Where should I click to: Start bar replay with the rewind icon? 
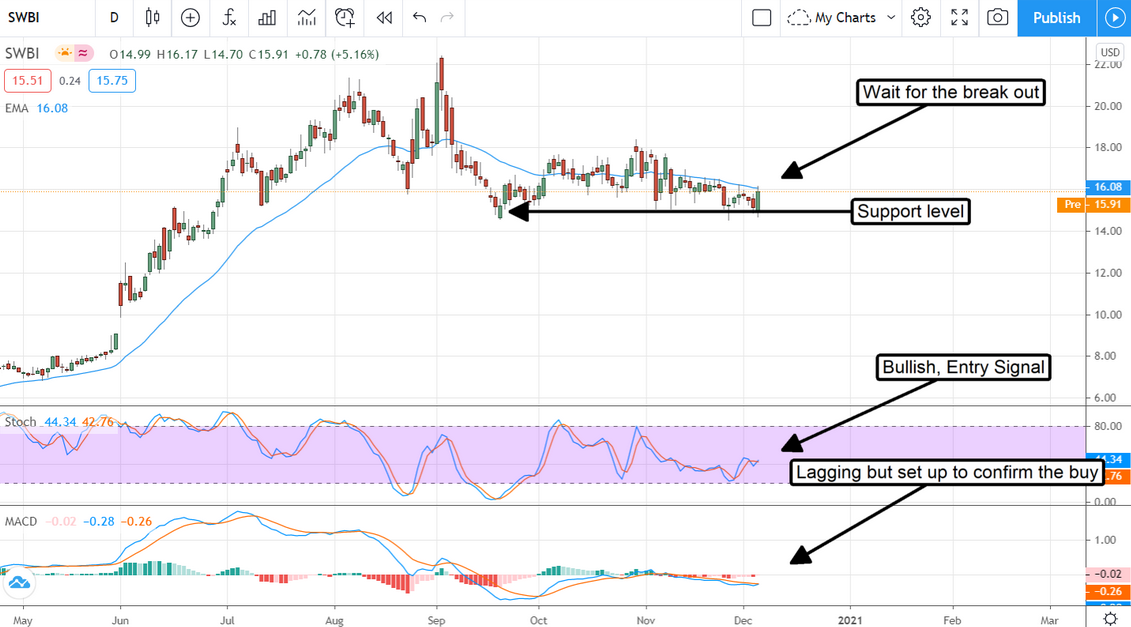point(384,17)
